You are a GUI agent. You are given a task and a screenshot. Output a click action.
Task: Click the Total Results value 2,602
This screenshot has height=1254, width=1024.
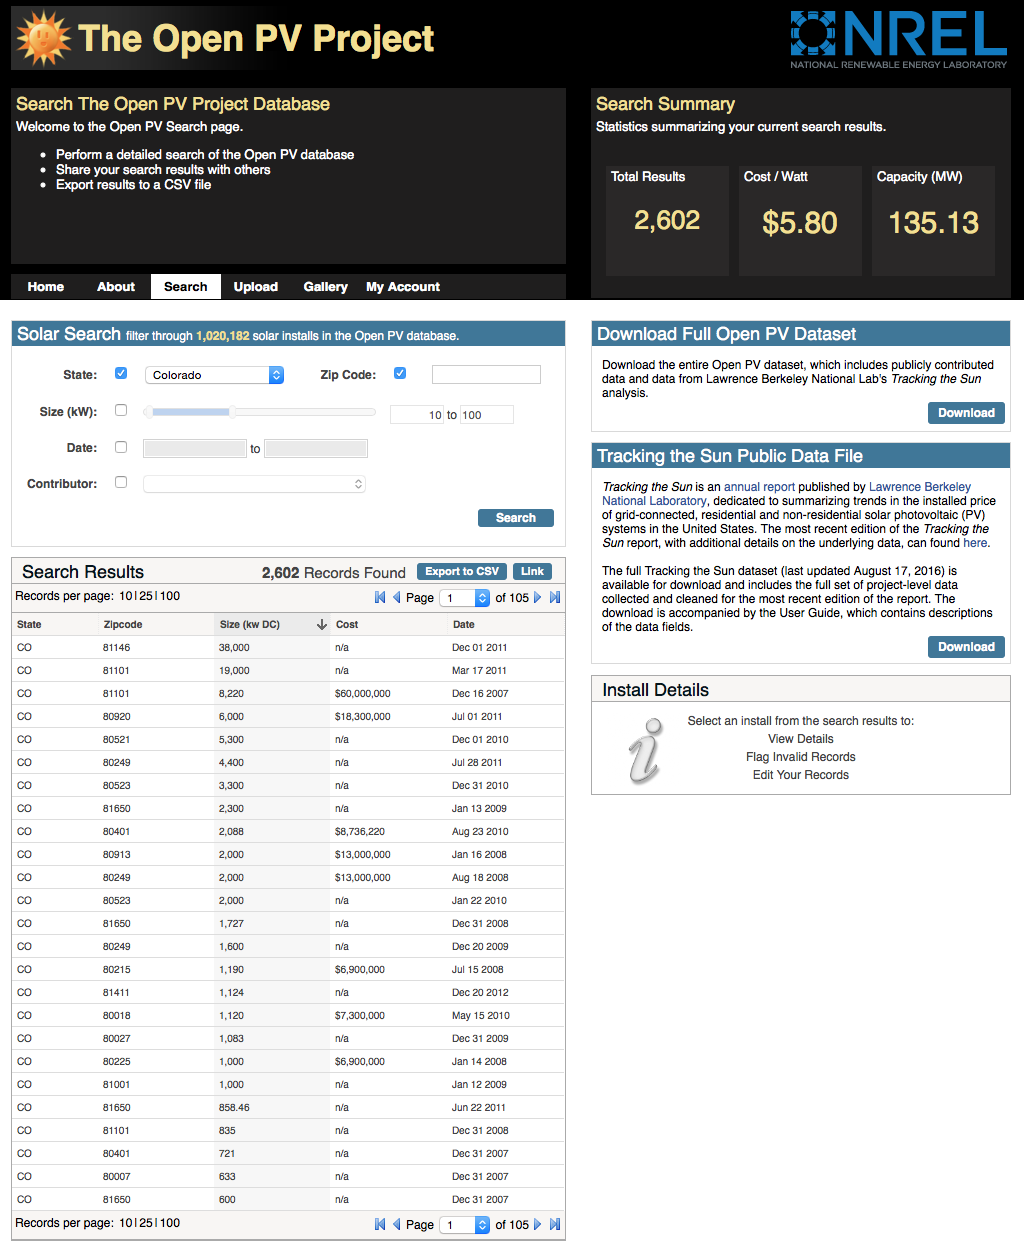[667, 221]
